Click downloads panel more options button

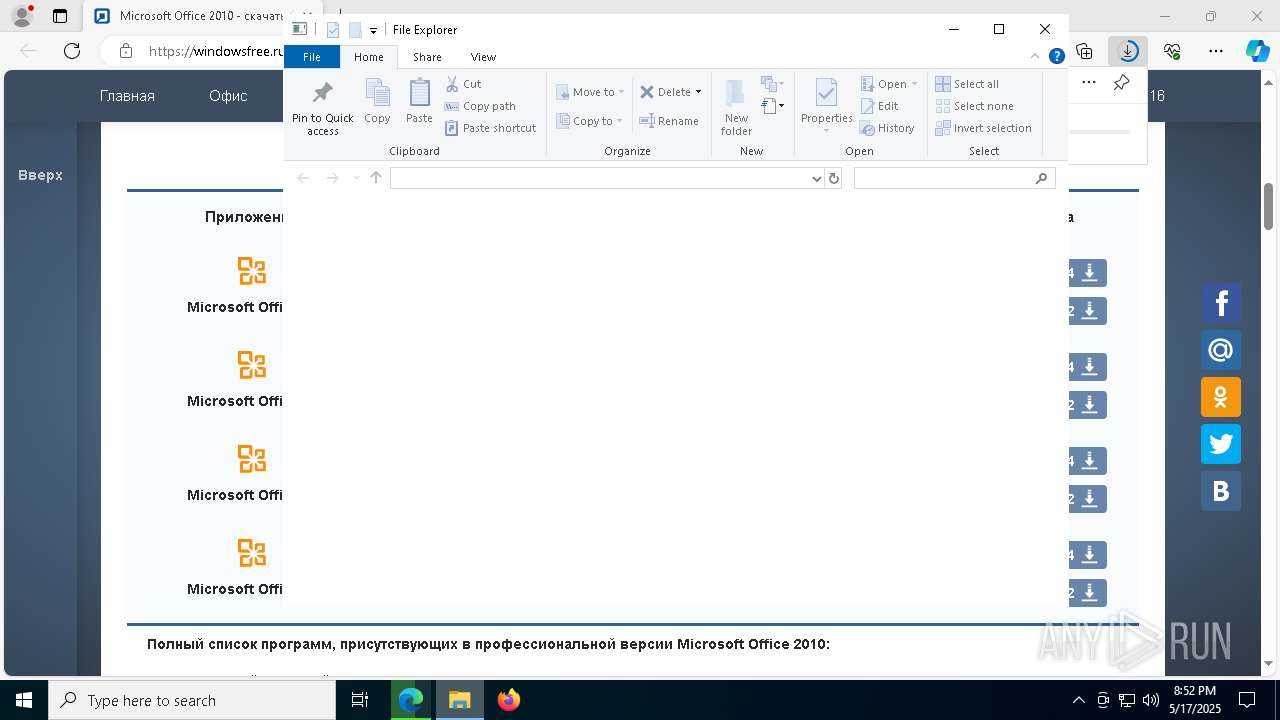tap(1089, 83)
